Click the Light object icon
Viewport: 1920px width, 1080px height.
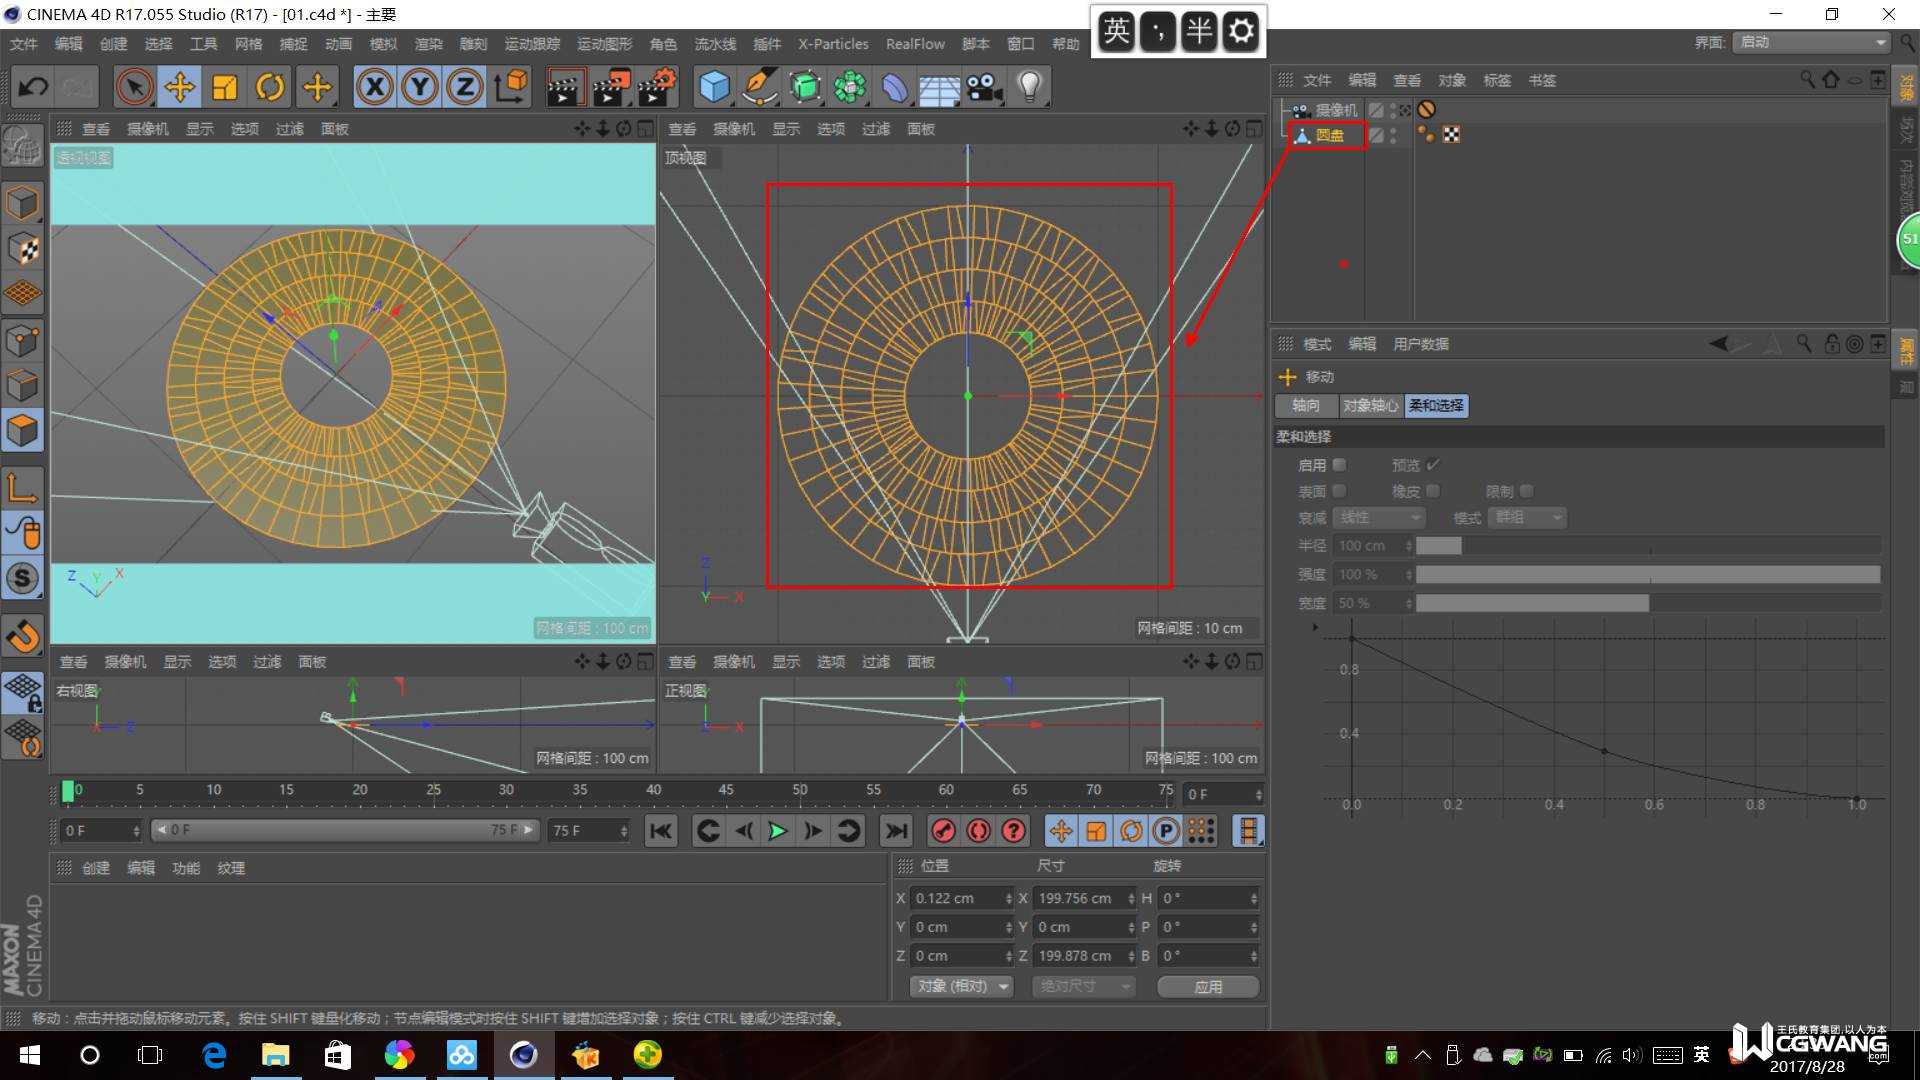(1030, 87)
